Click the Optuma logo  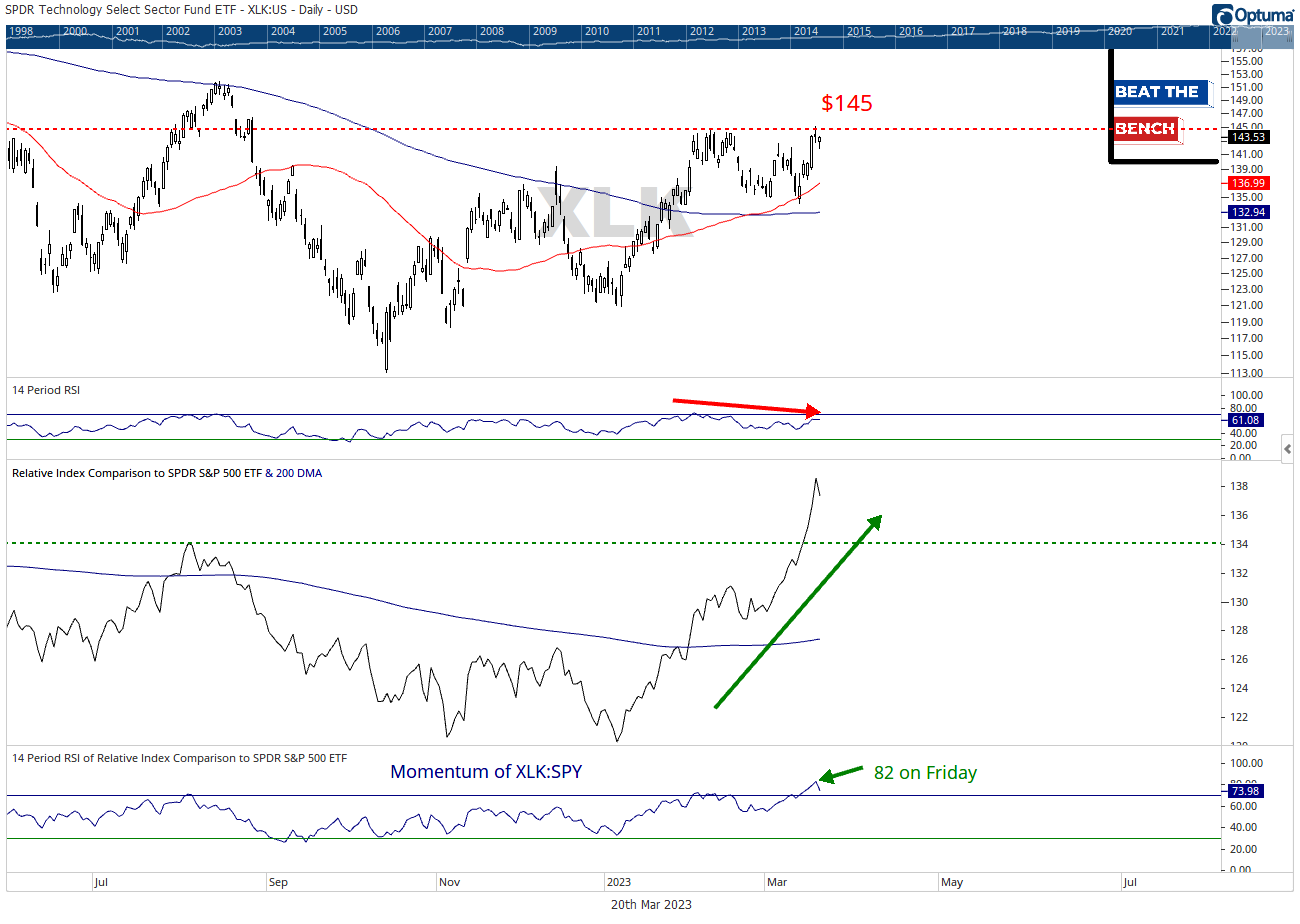1252,15
